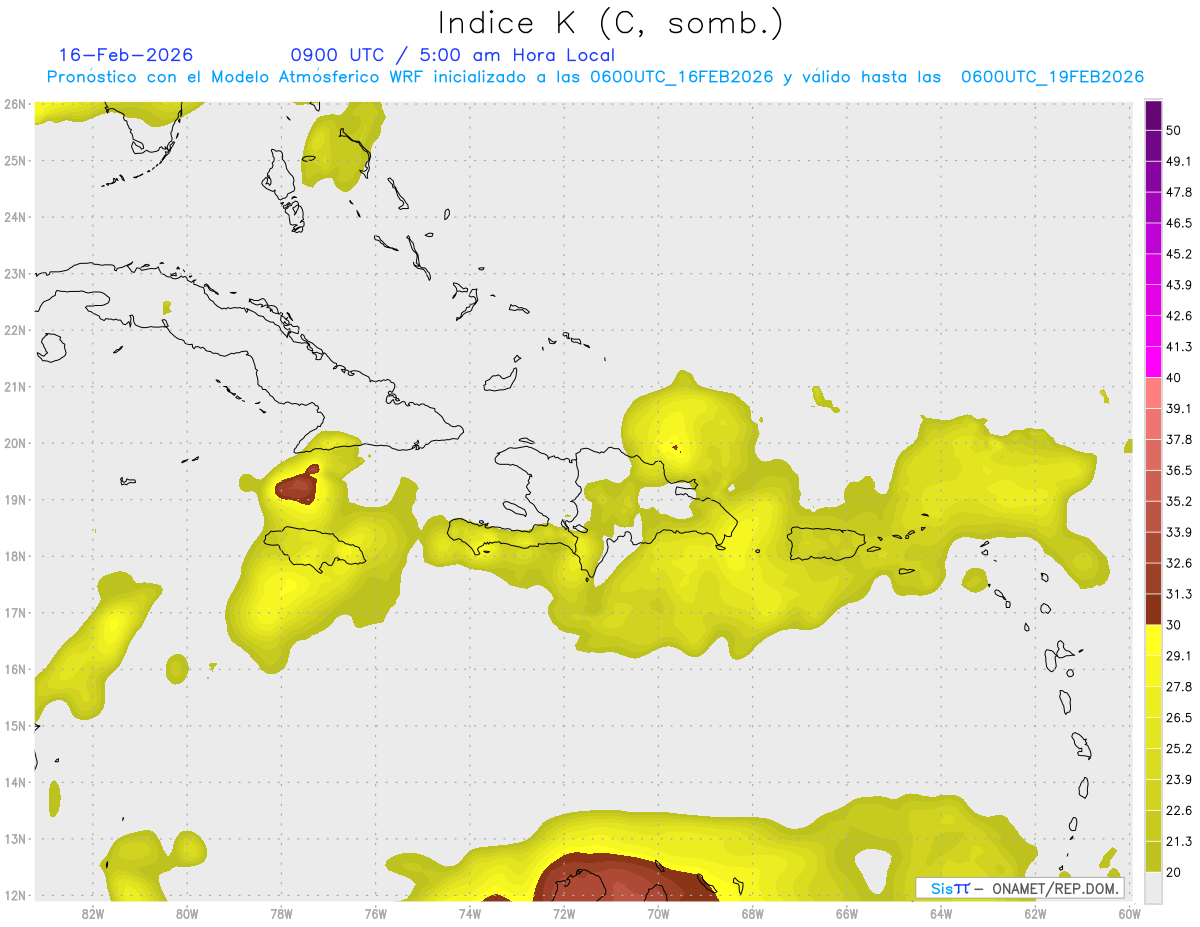Click the '37.8' color scale value

pyautogui.click(x=1179, y=439)
